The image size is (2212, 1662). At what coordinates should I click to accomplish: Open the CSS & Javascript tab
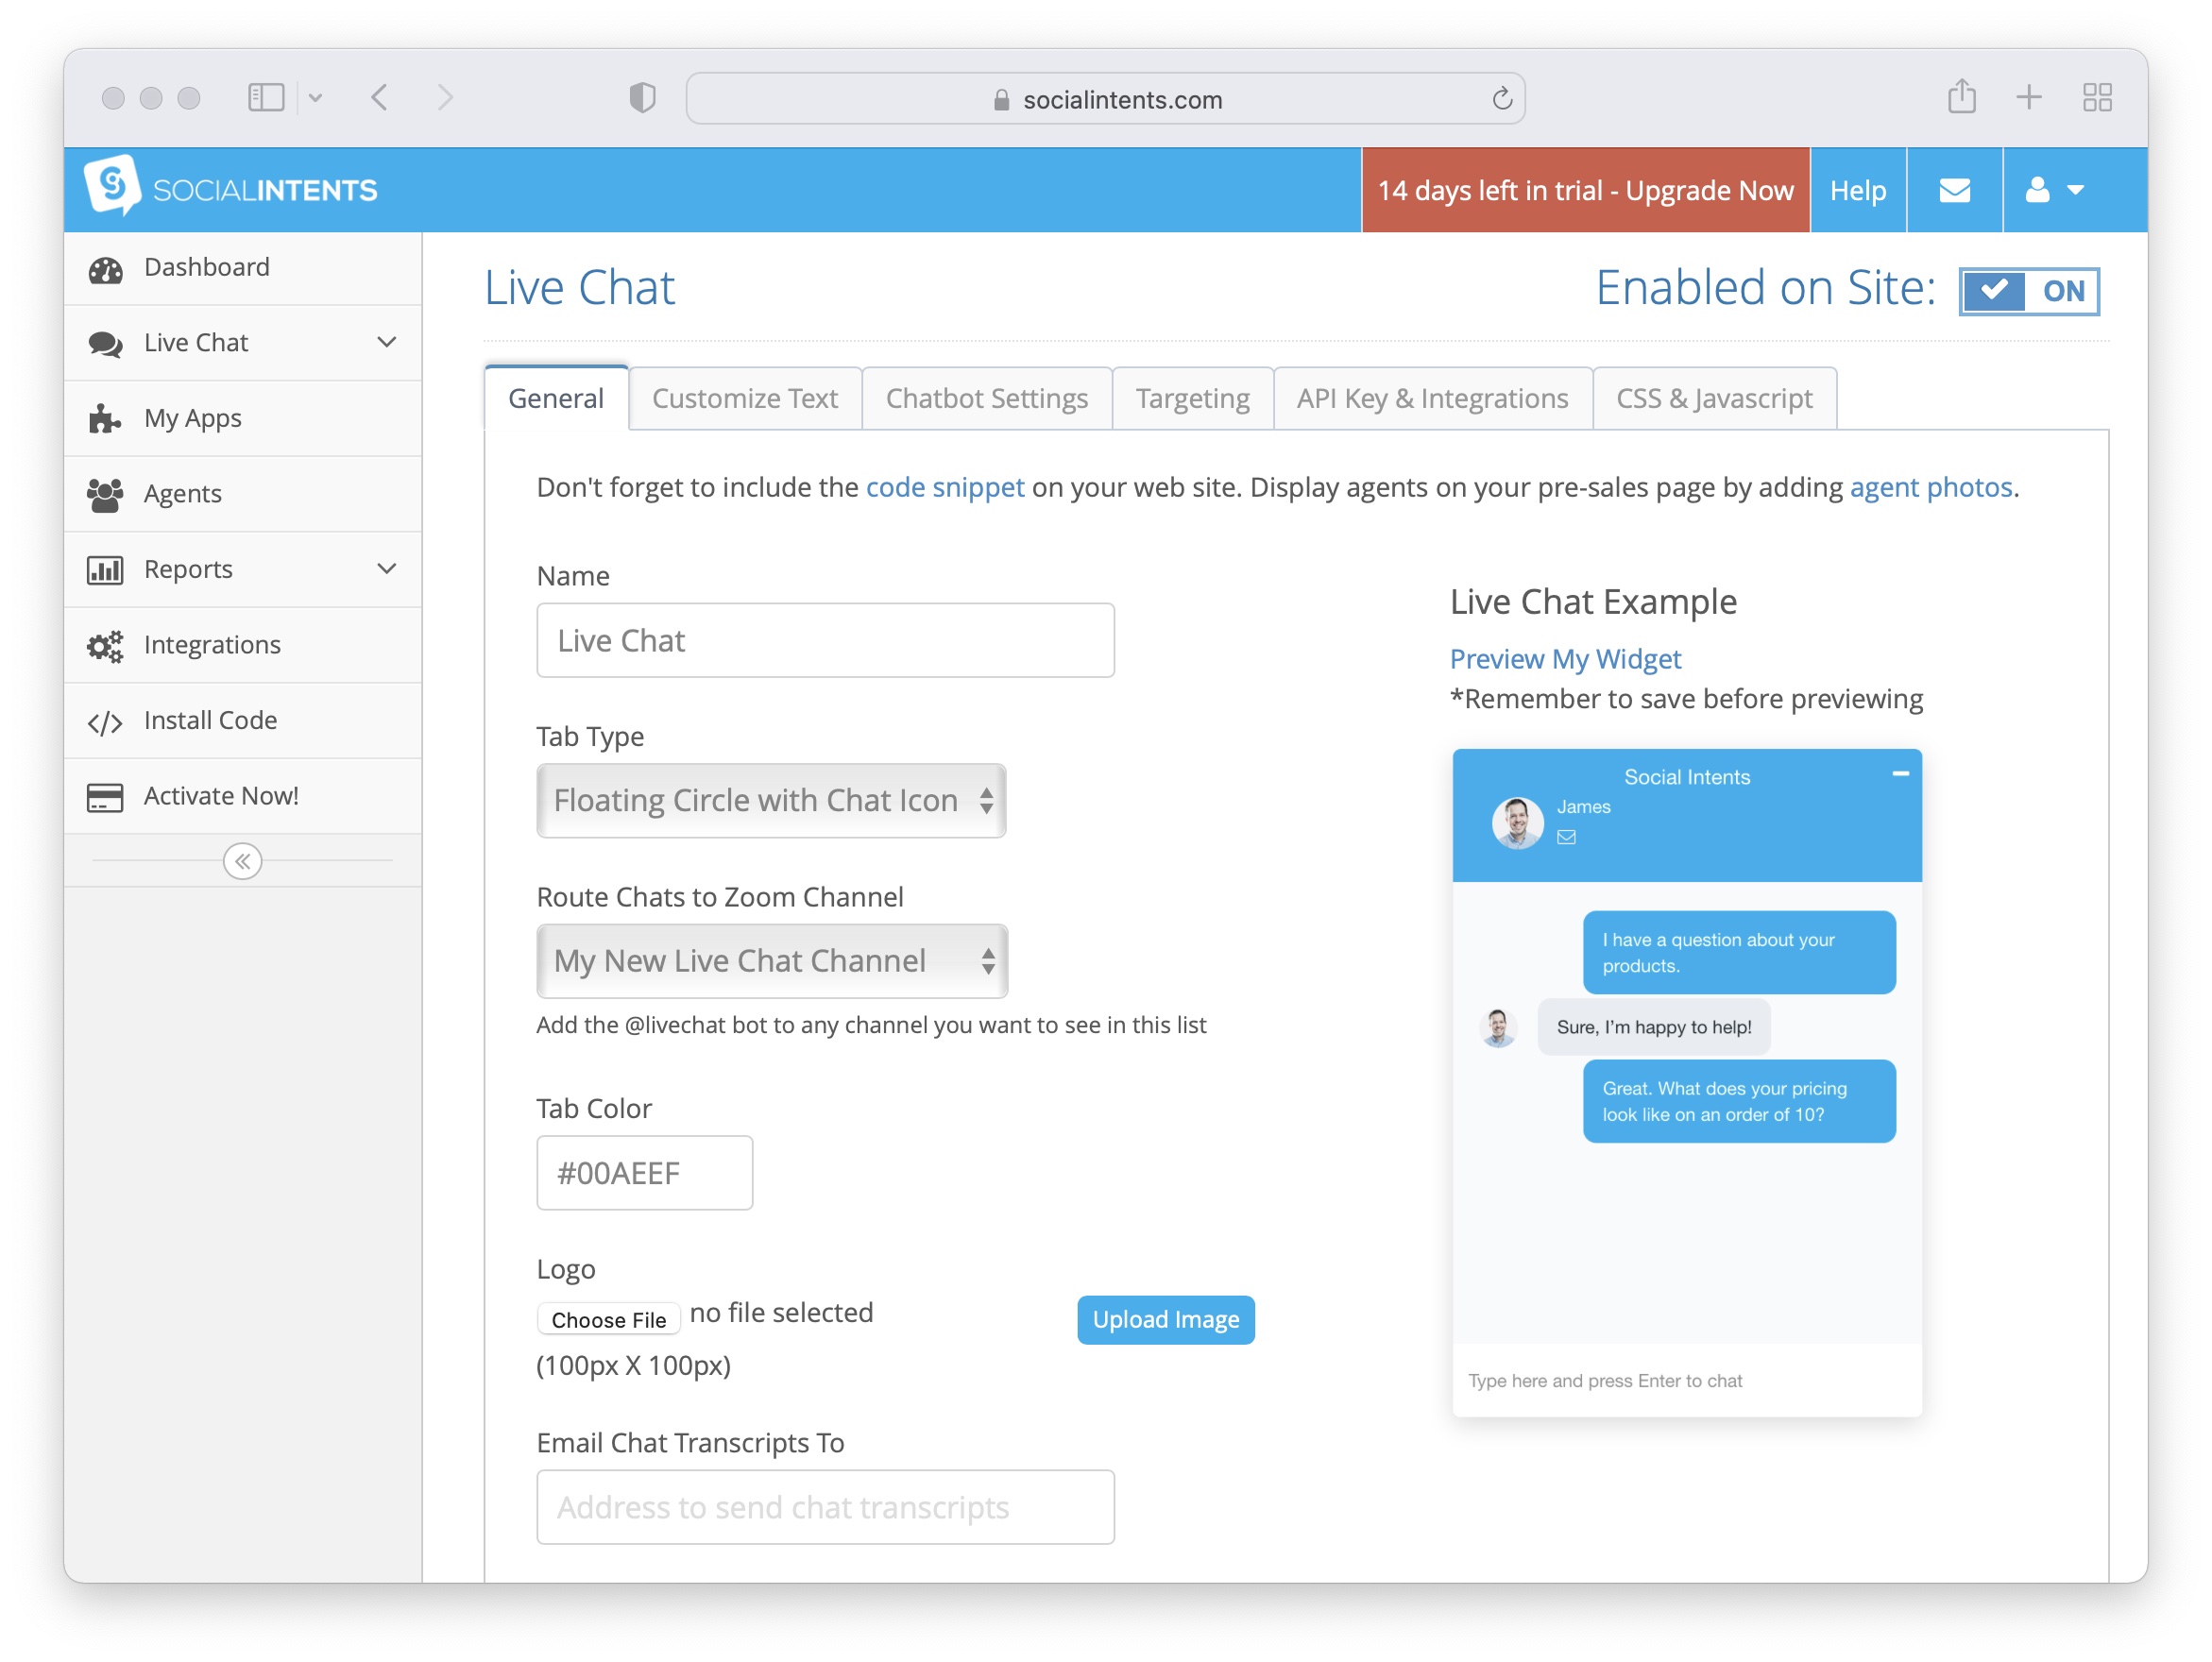[x=1714, y=399]
